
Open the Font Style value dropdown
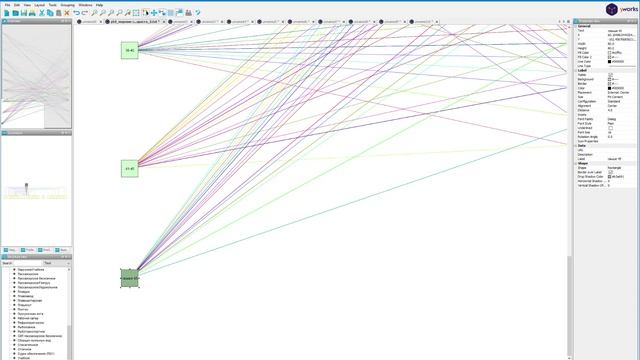tap(621, 123)
